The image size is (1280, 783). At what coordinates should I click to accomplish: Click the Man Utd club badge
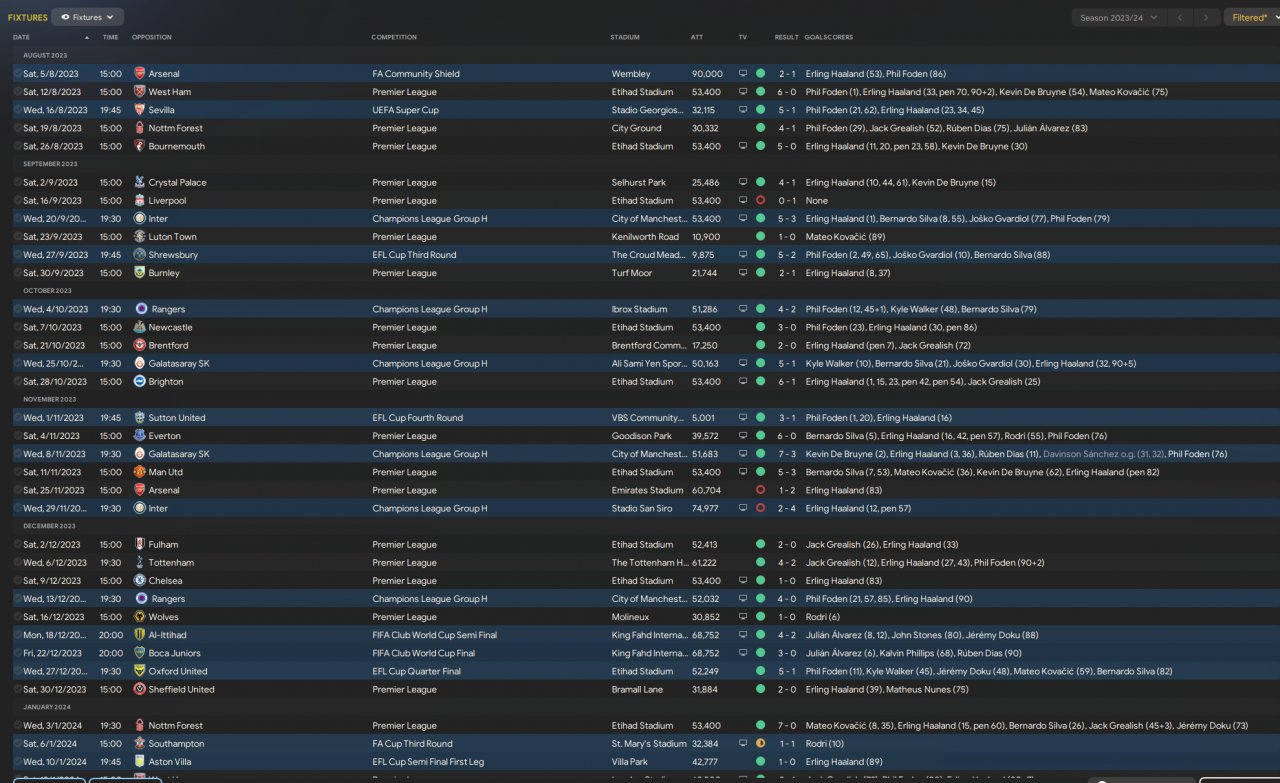[139, 472]
